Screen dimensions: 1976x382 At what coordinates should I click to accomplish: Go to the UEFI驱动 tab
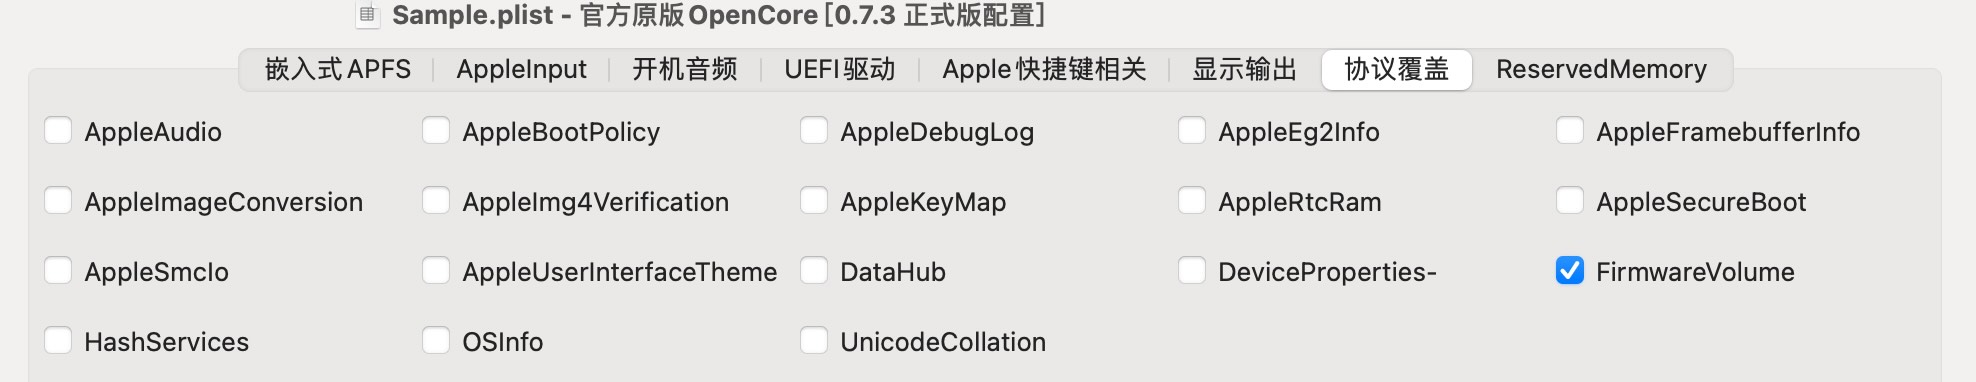tap(840, 69)
